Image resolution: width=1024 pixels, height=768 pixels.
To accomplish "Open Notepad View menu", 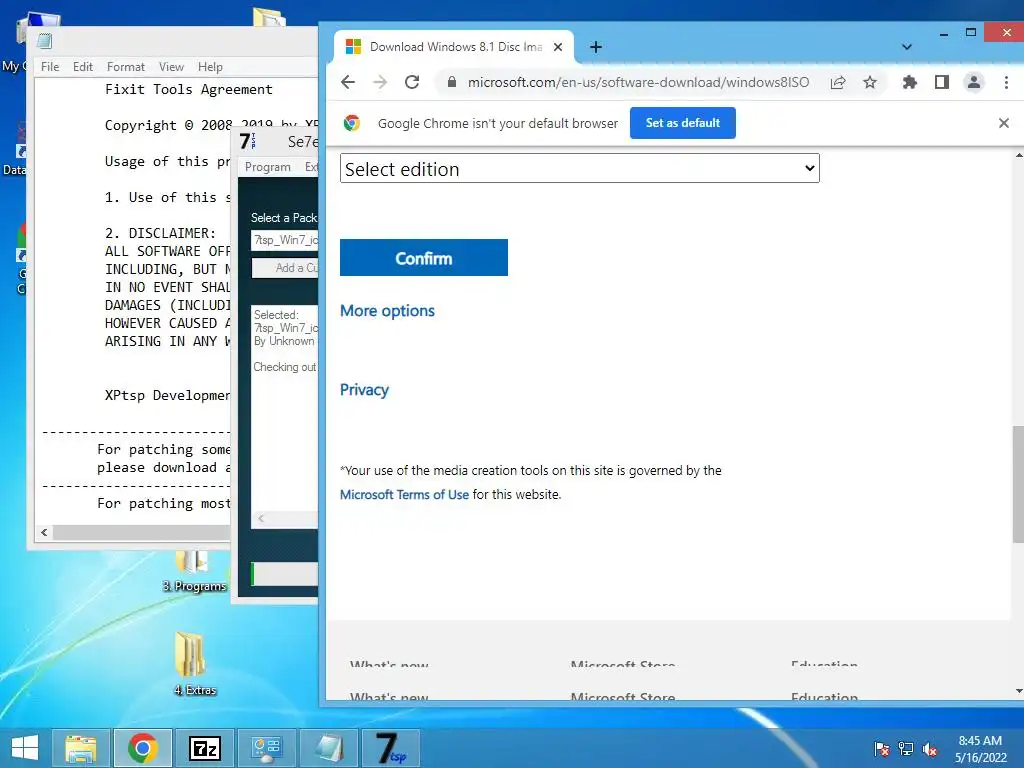I will coord(171,67).
